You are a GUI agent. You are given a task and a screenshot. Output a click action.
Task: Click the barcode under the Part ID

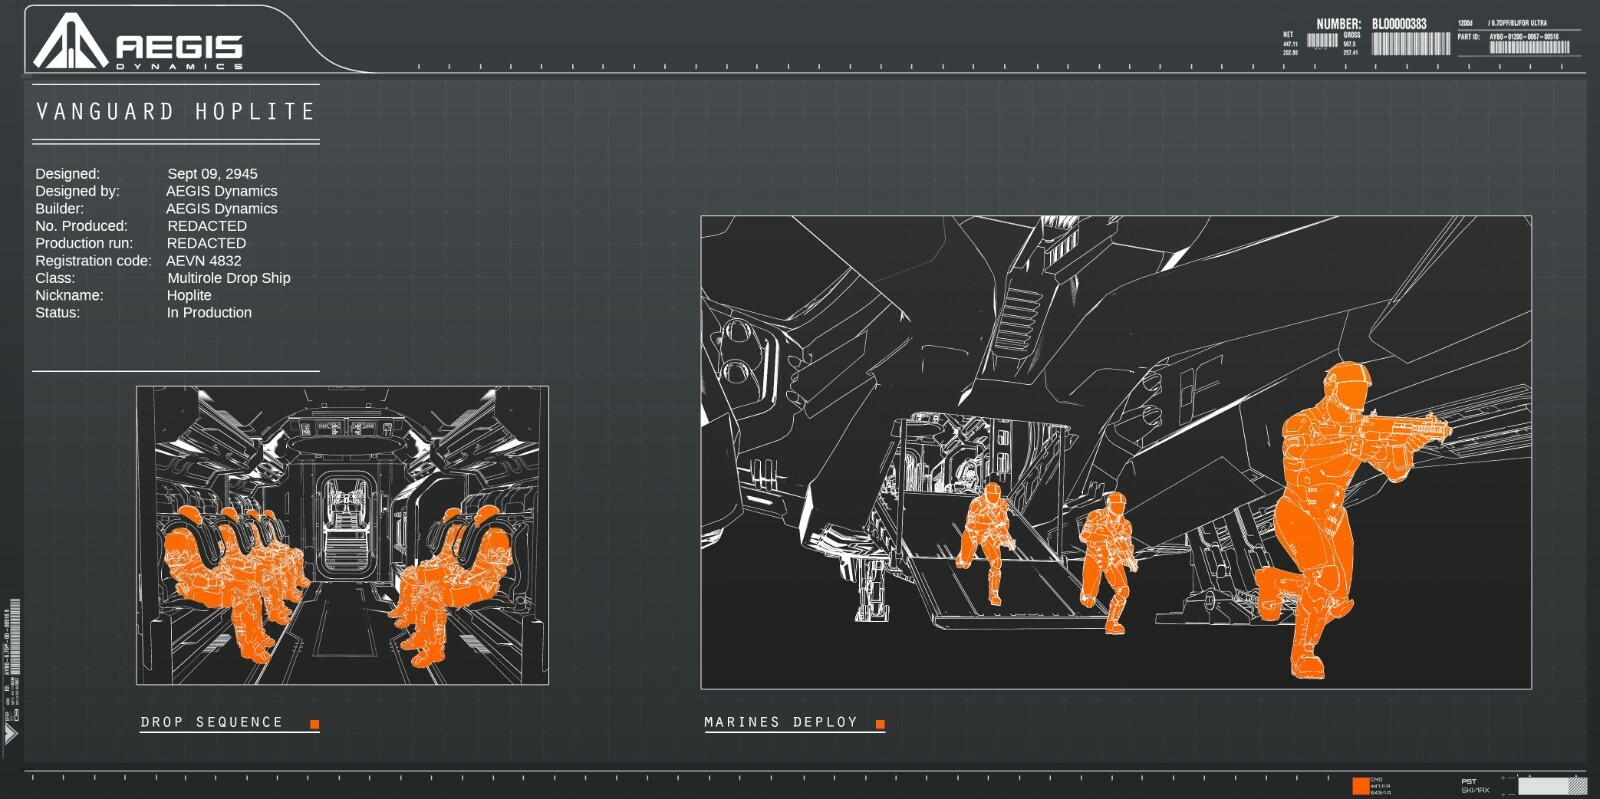point(1529,47)
